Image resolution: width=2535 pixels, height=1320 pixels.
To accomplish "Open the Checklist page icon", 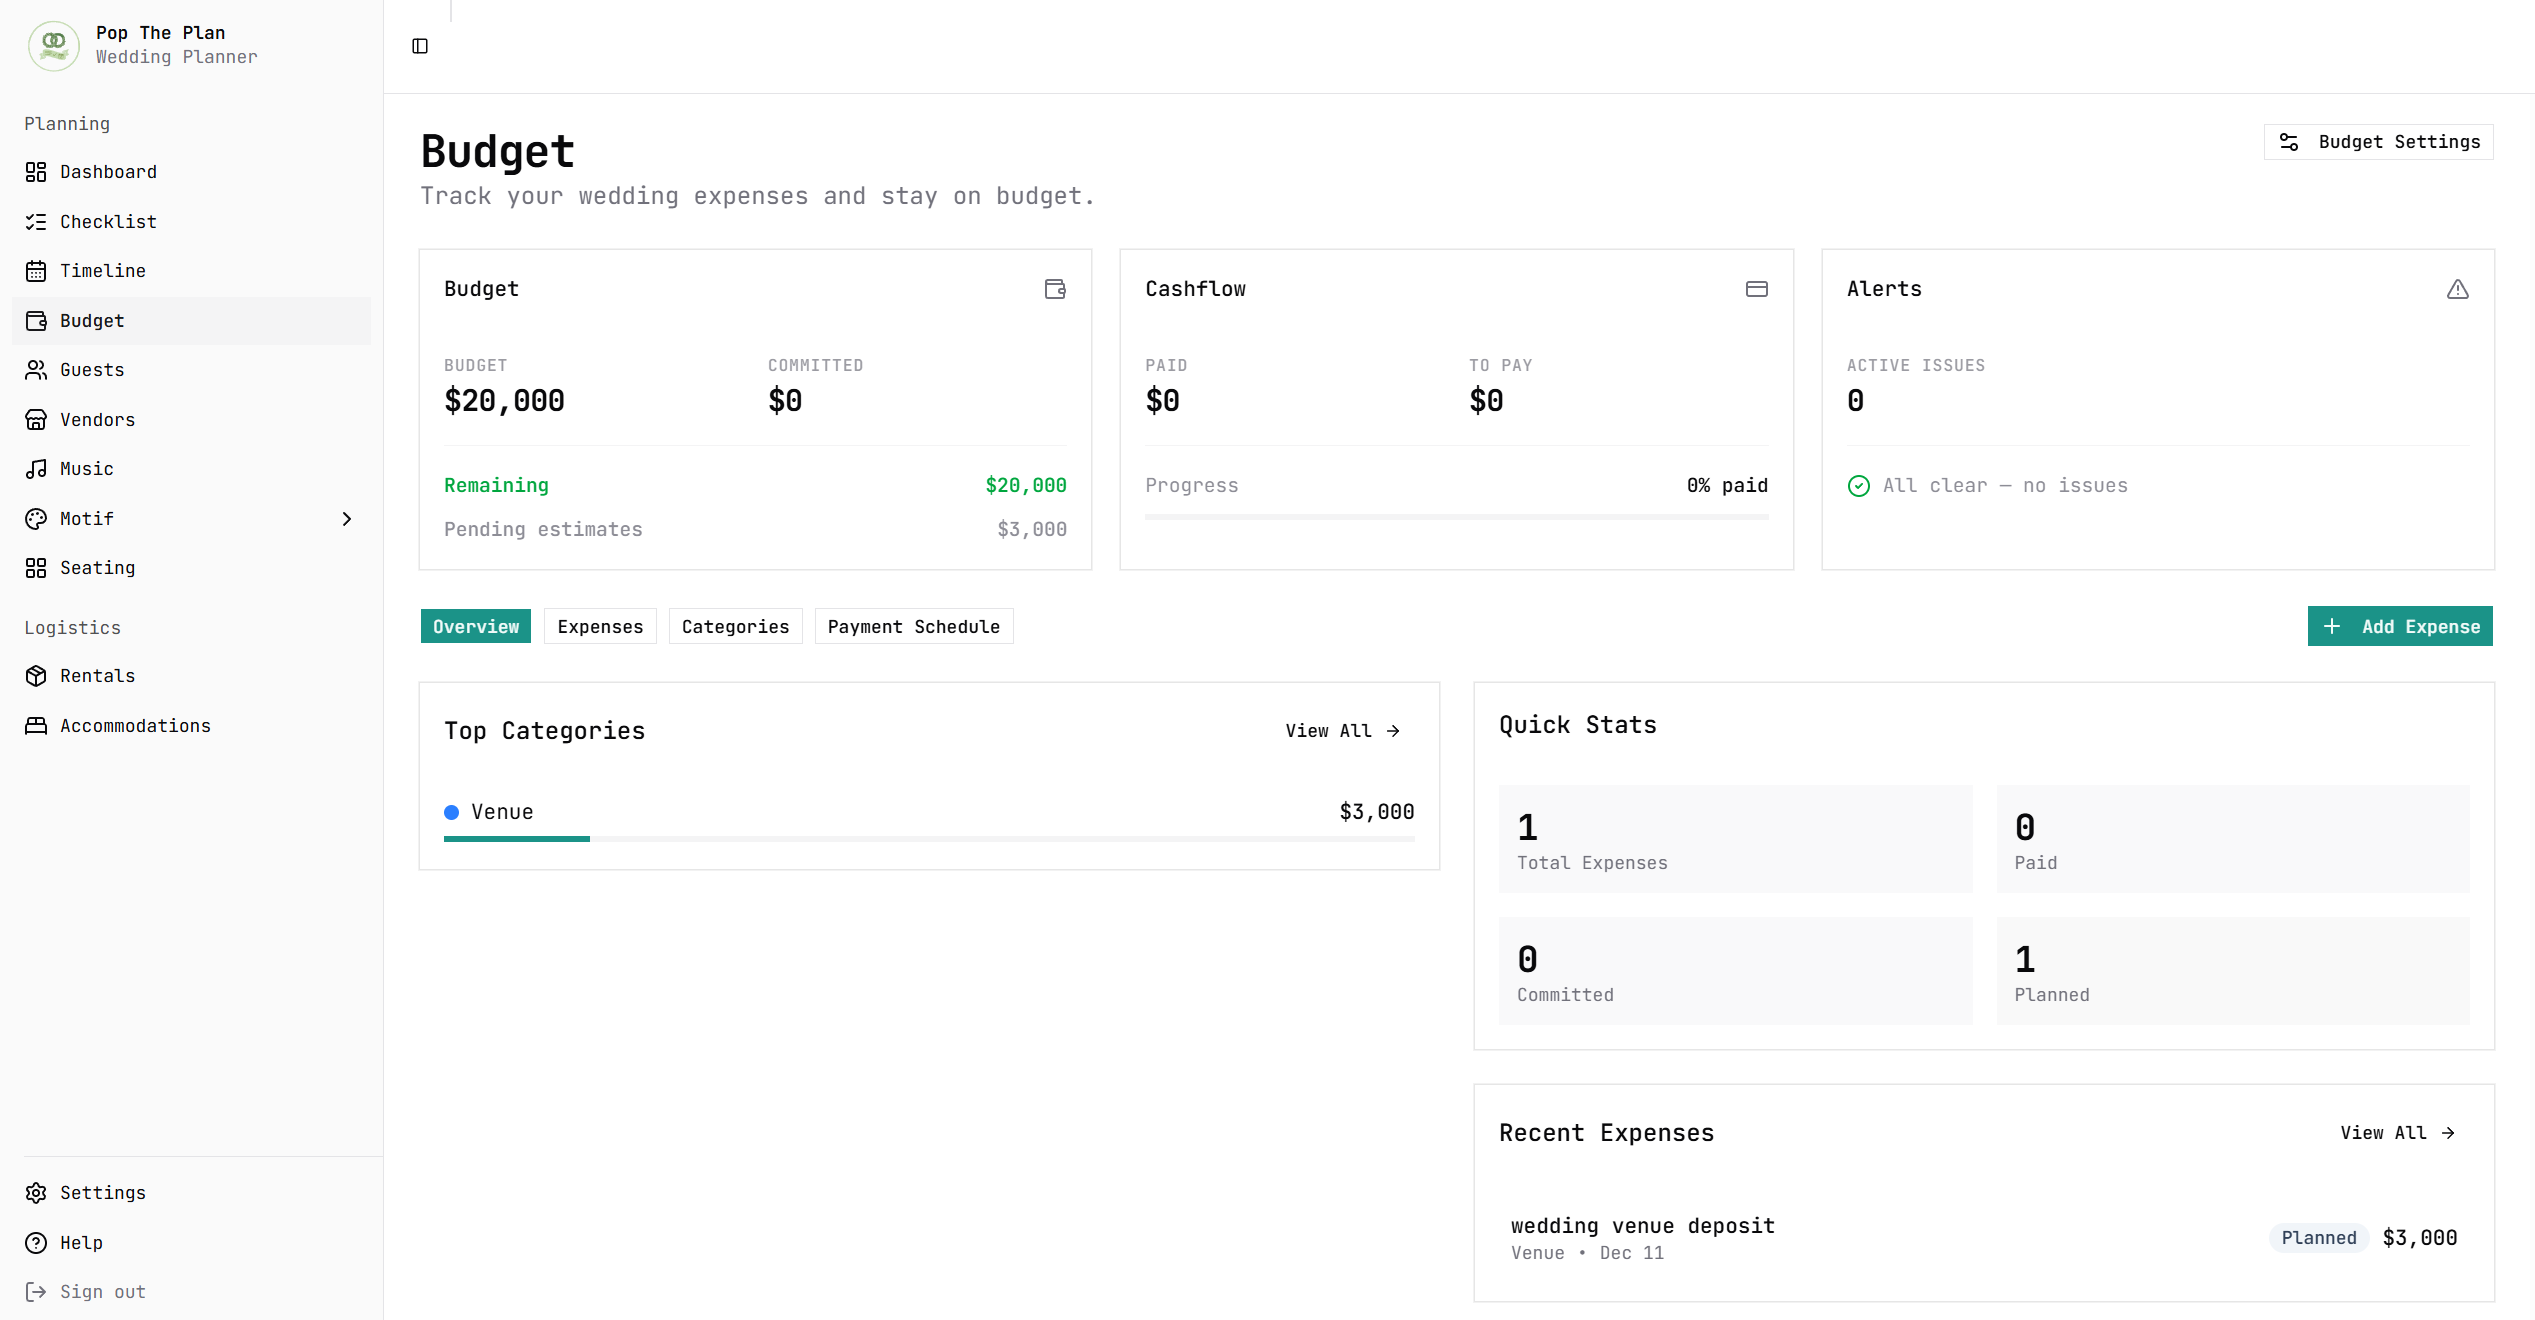I will click(x=36, y=222).
